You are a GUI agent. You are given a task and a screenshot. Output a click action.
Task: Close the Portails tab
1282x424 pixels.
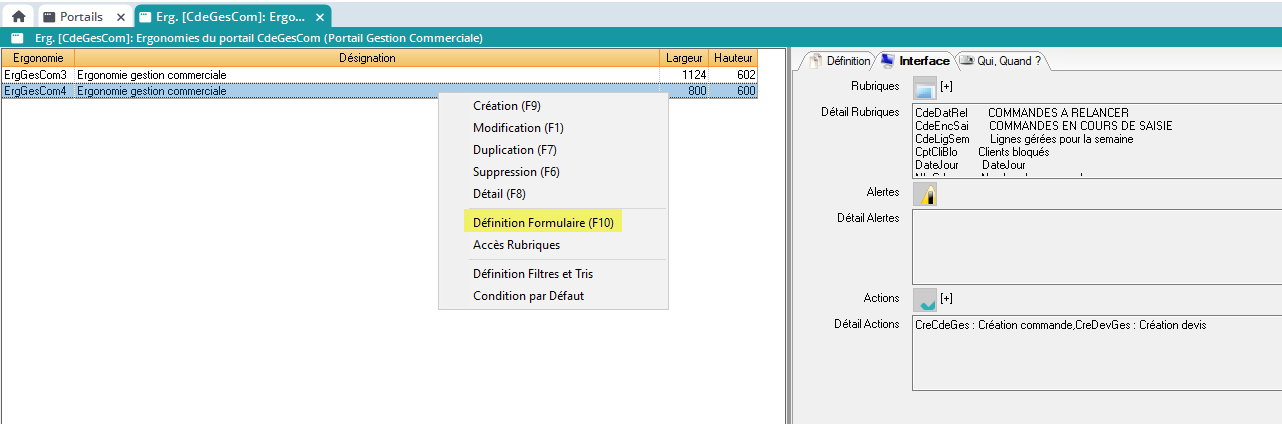click(120, 17)
